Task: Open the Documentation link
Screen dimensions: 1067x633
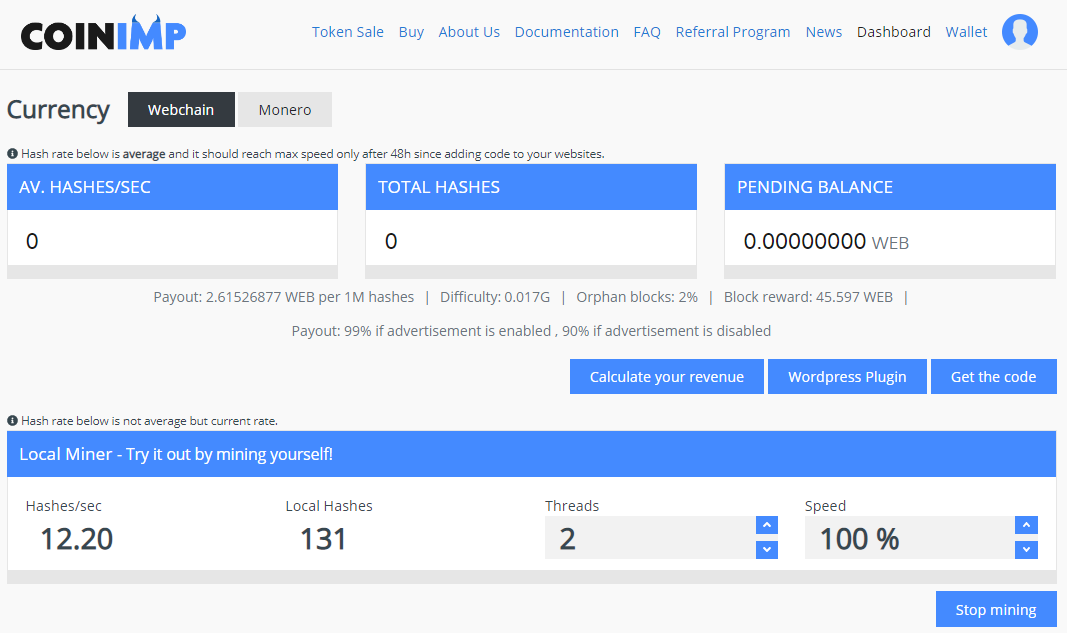Action: (566, 32)
